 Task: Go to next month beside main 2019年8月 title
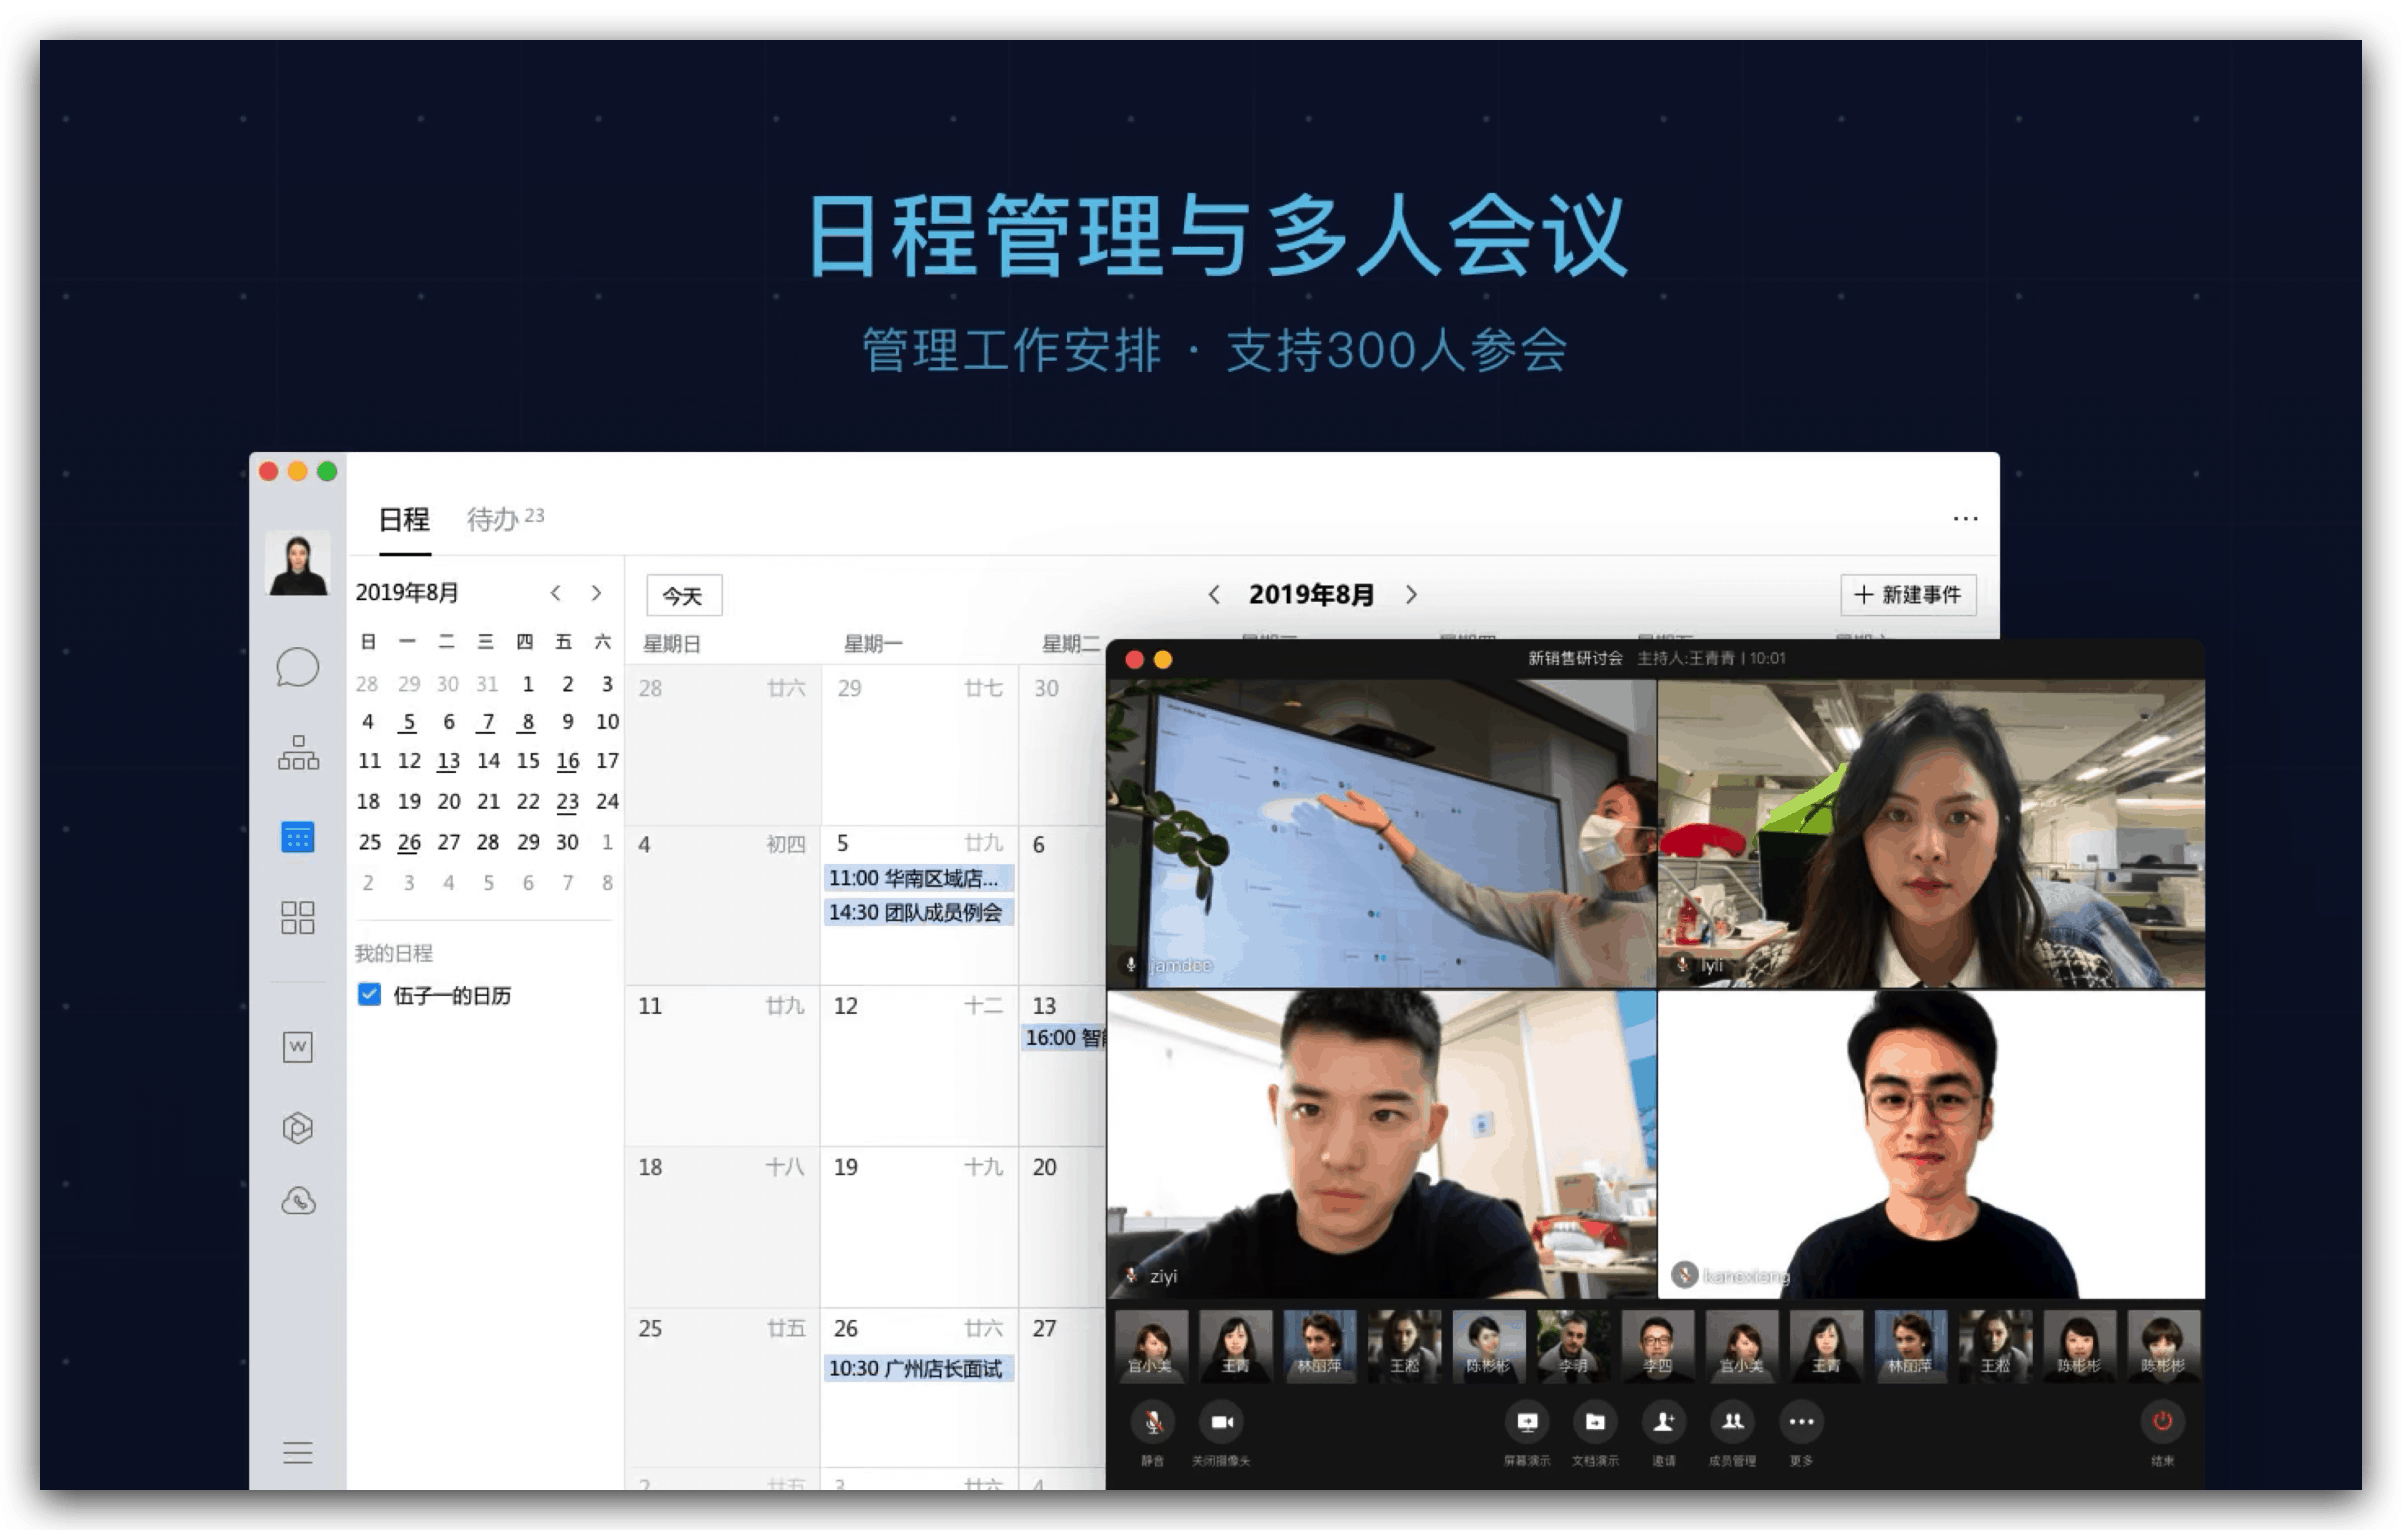[1411, 595]
